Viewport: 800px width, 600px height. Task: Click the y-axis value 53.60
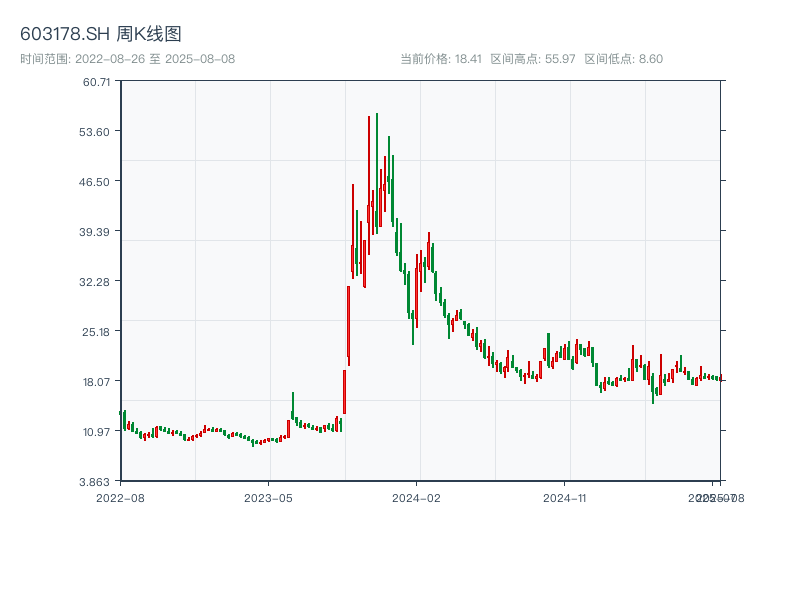(x=94, y=132)
